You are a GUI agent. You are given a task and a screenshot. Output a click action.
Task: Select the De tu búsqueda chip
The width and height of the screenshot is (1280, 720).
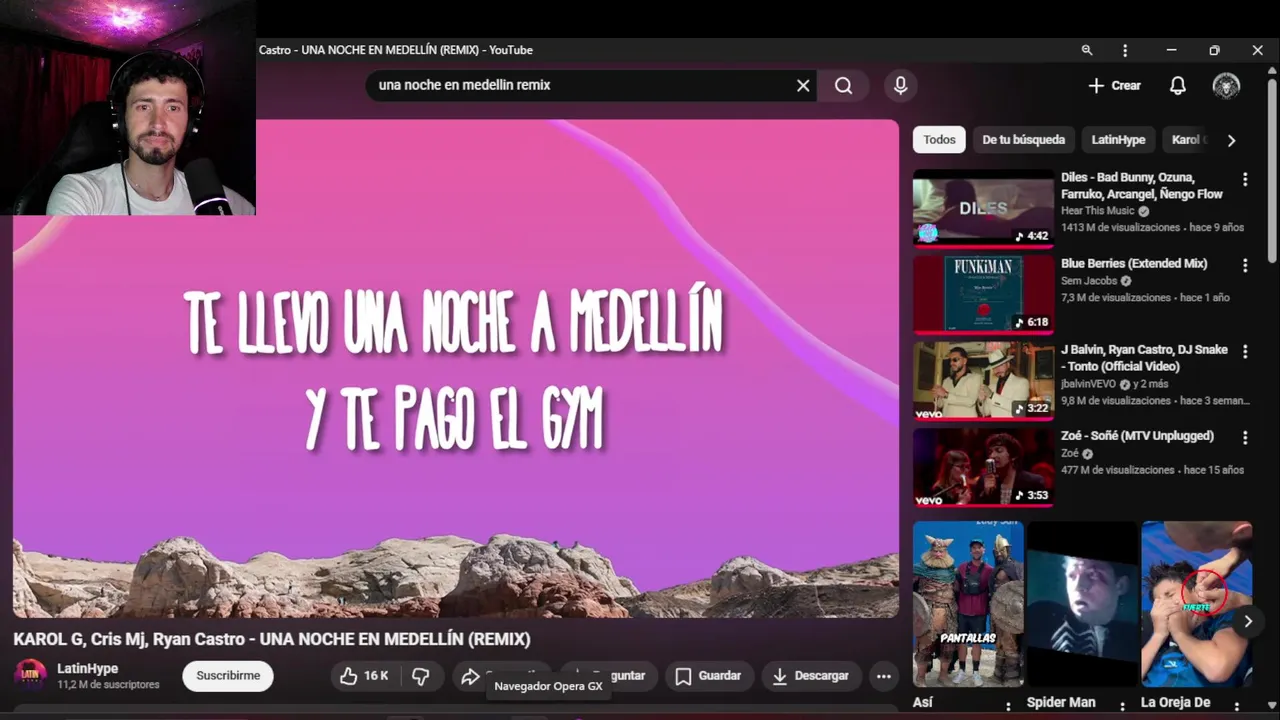click(1023, 140)
